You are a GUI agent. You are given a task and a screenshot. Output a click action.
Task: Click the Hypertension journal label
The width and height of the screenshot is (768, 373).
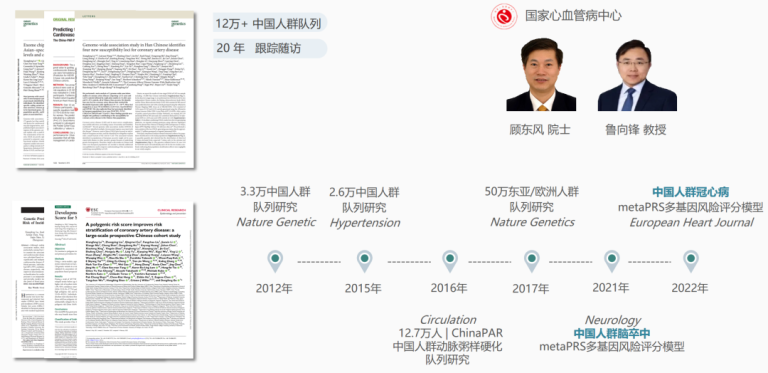[x=364, y=223]
